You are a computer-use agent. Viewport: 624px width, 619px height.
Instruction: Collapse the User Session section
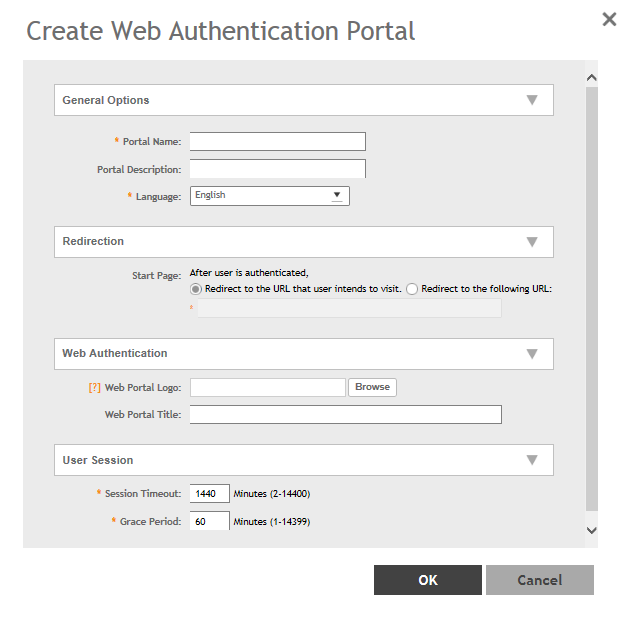coord(532,460)
